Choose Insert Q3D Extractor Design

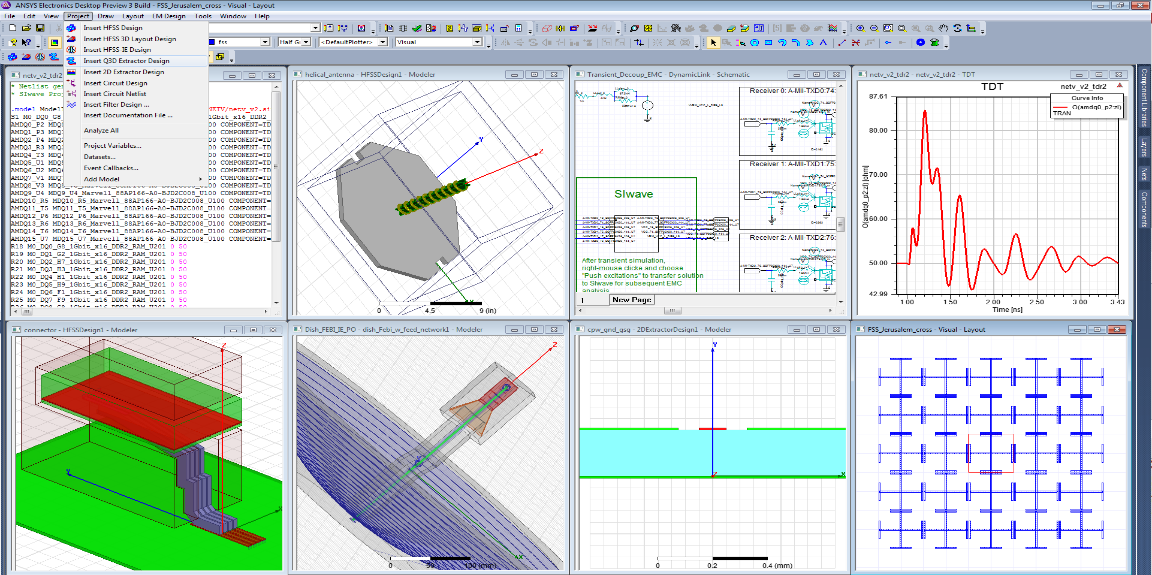[125, 61]
